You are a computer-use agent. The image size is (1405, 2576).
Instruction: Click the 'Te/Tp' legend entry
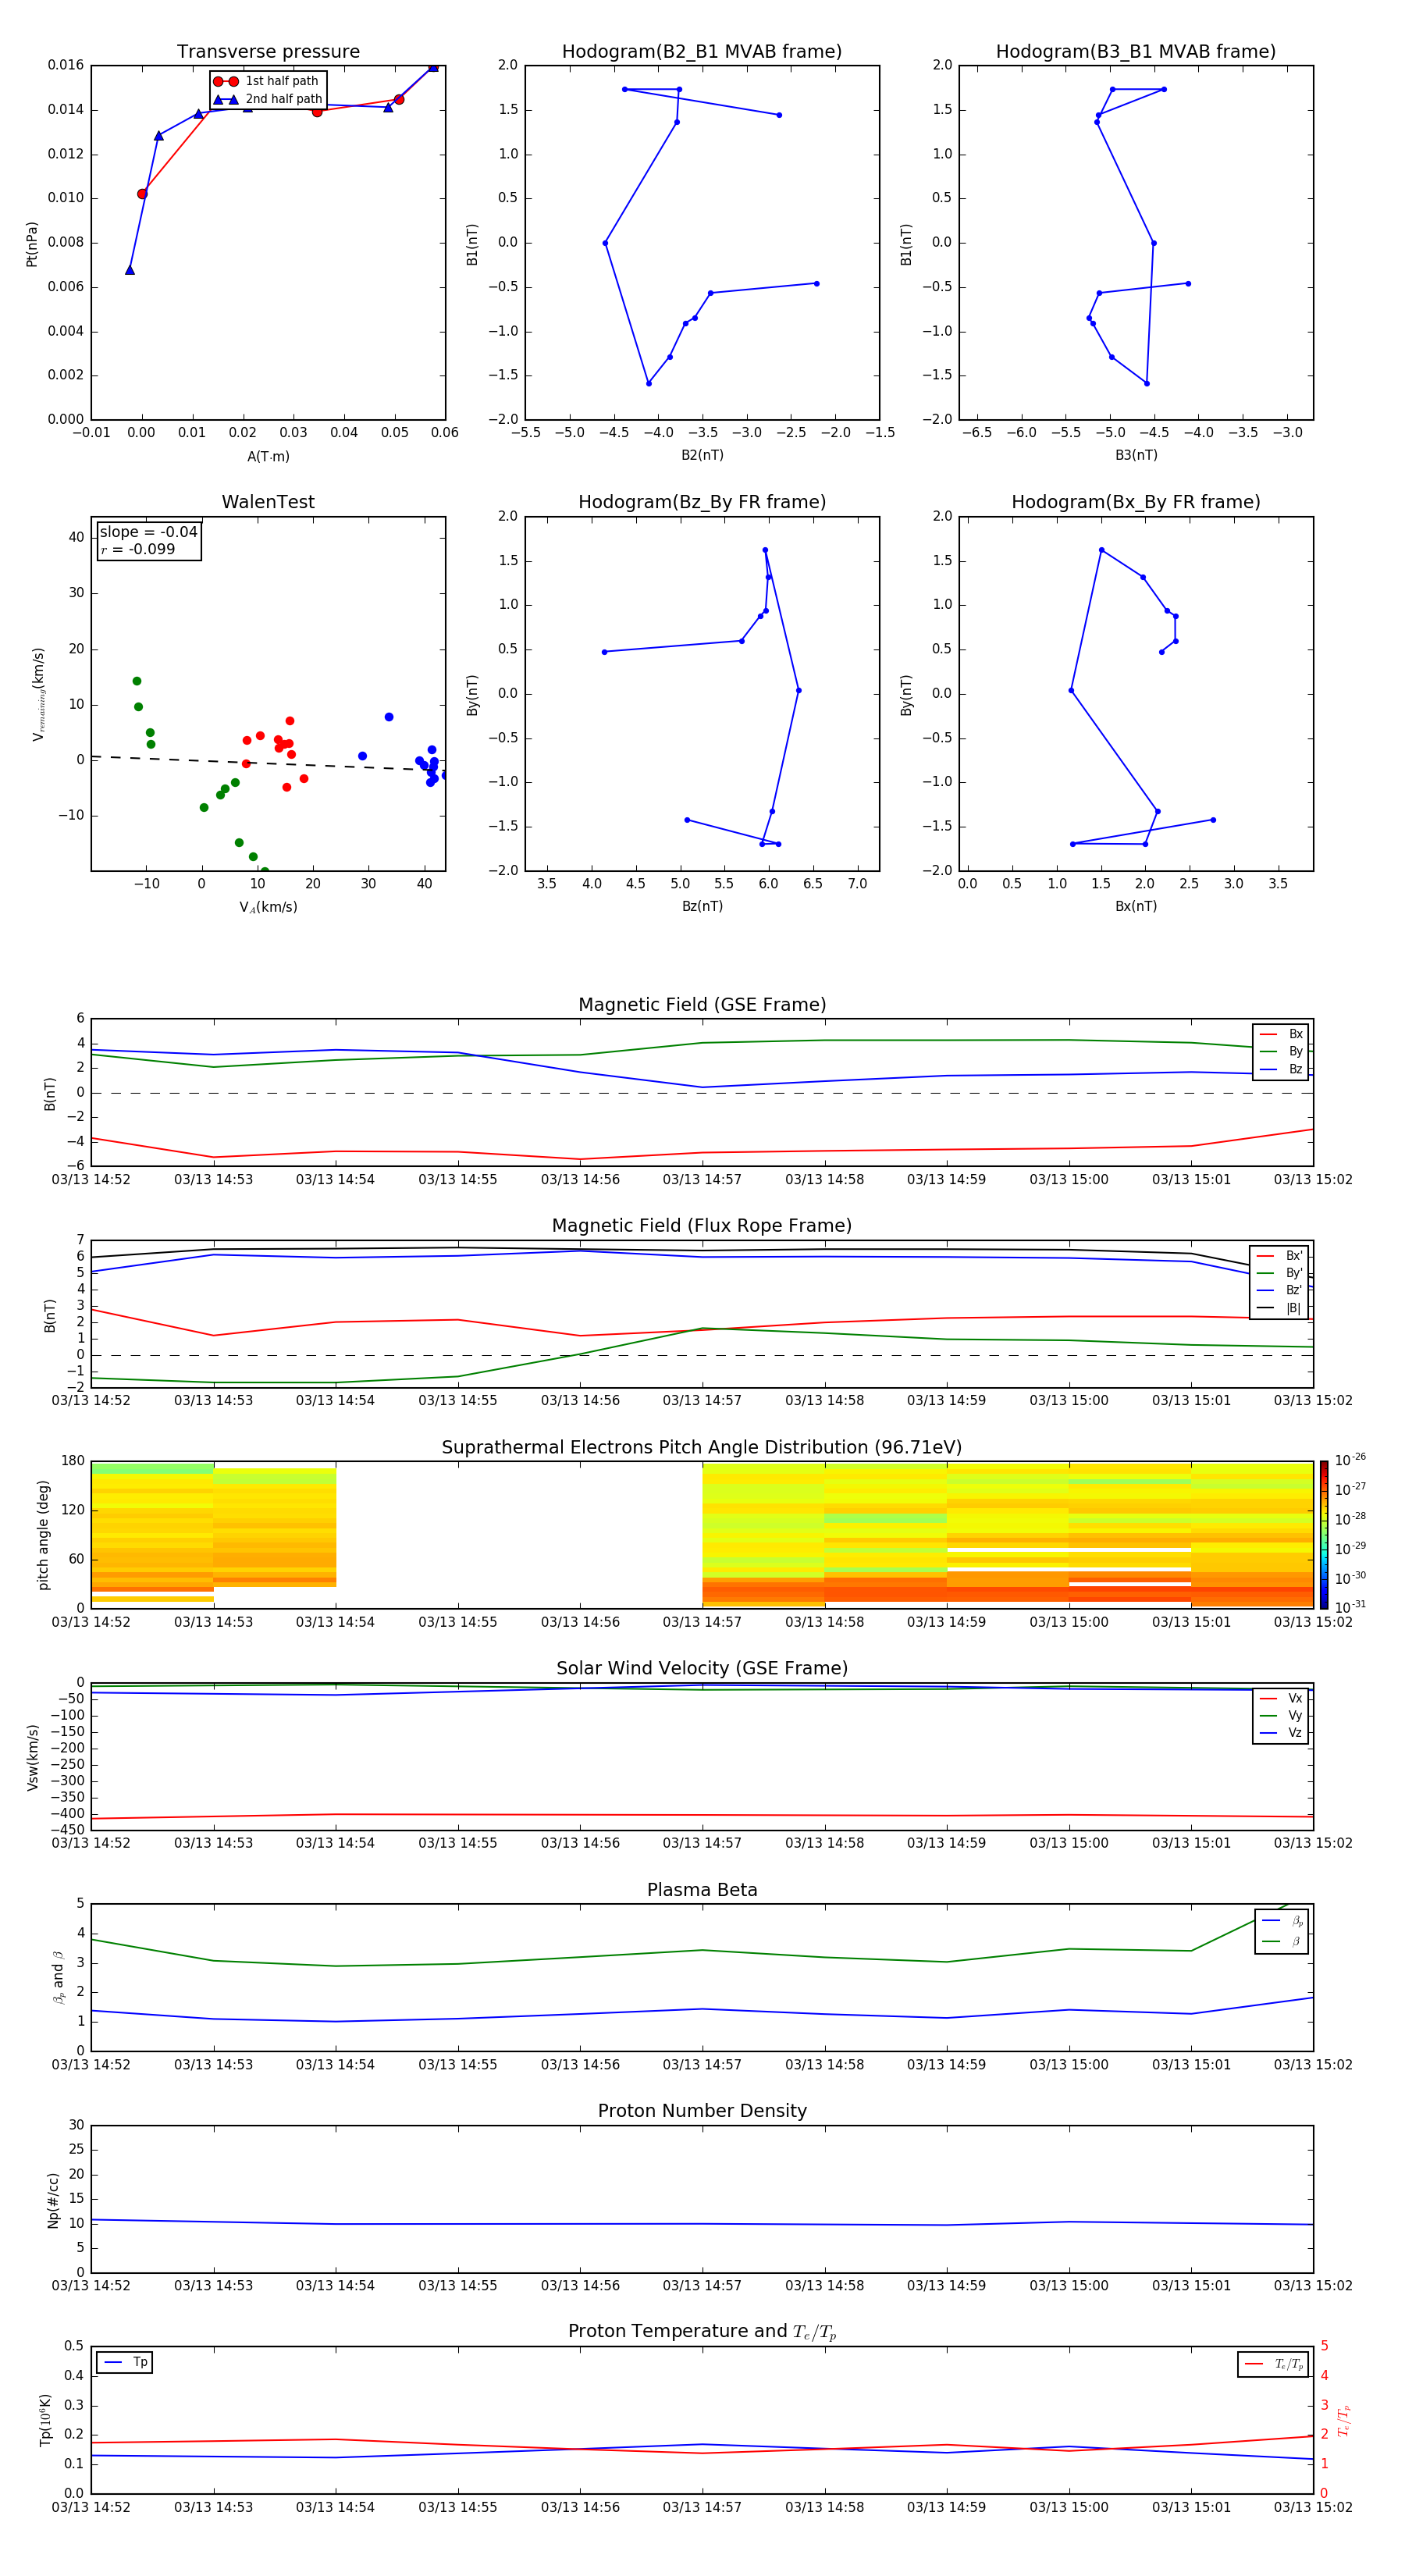[1273, 2364]
